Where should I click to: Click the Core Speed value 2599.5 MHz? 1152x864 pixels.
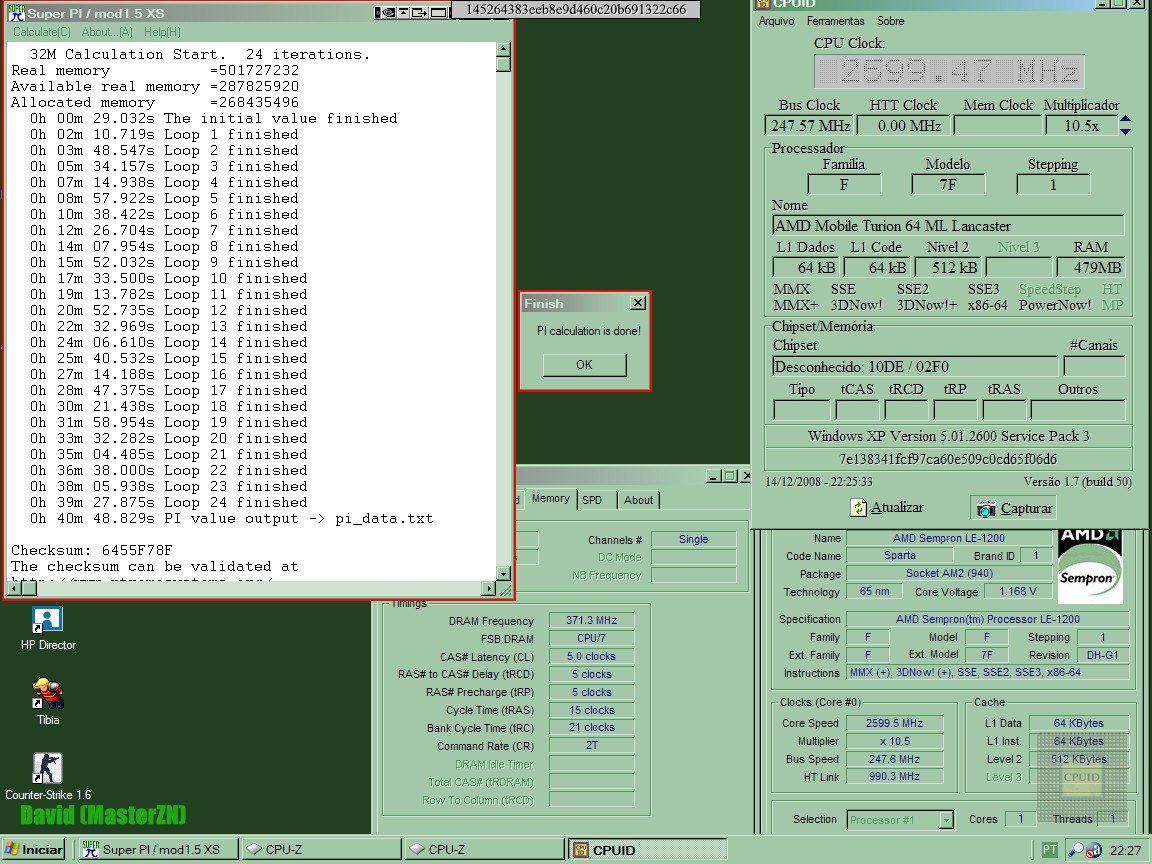tap(893, 723)
